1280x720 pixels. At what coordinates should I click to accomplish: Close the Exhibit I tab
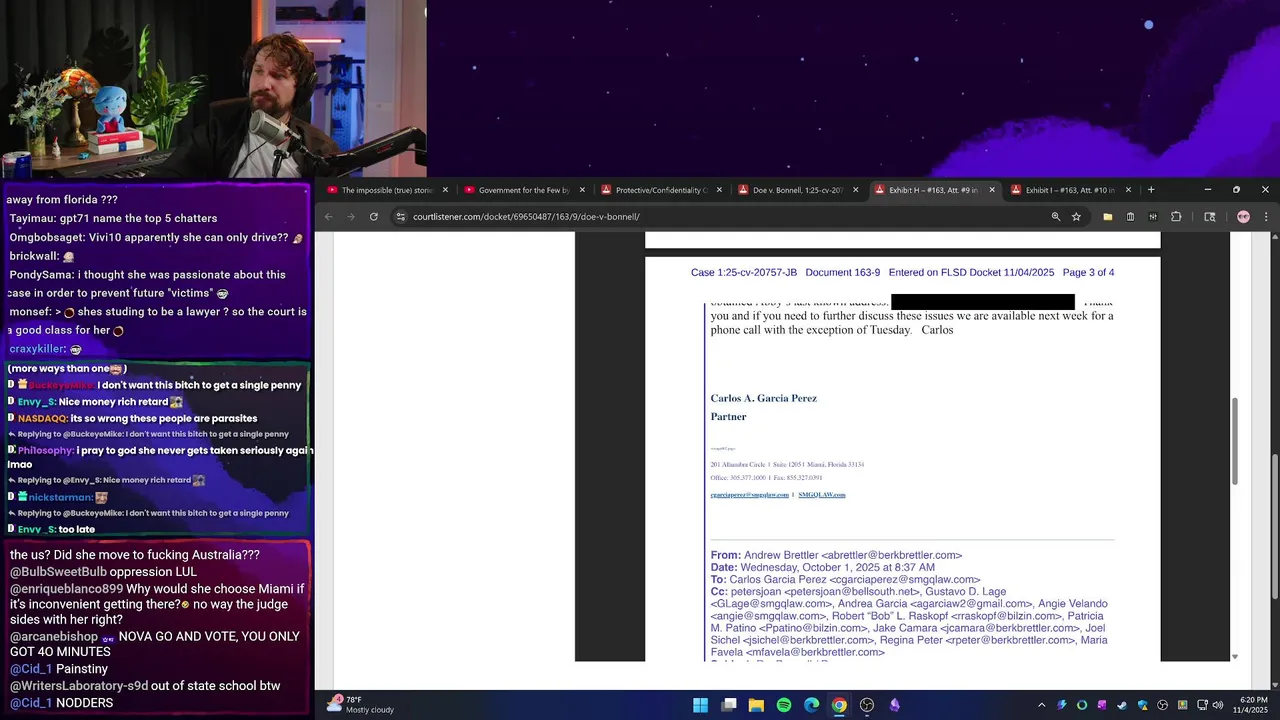[1129, 190]
